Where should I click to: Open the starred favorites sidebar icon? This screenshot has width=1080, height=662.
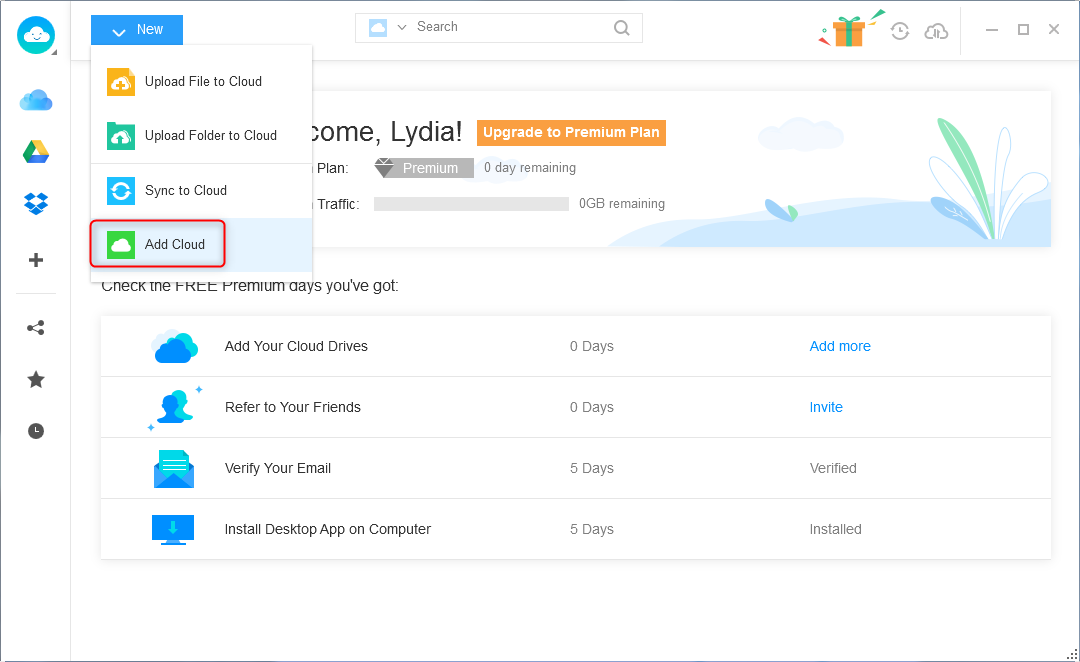[36, 380]
